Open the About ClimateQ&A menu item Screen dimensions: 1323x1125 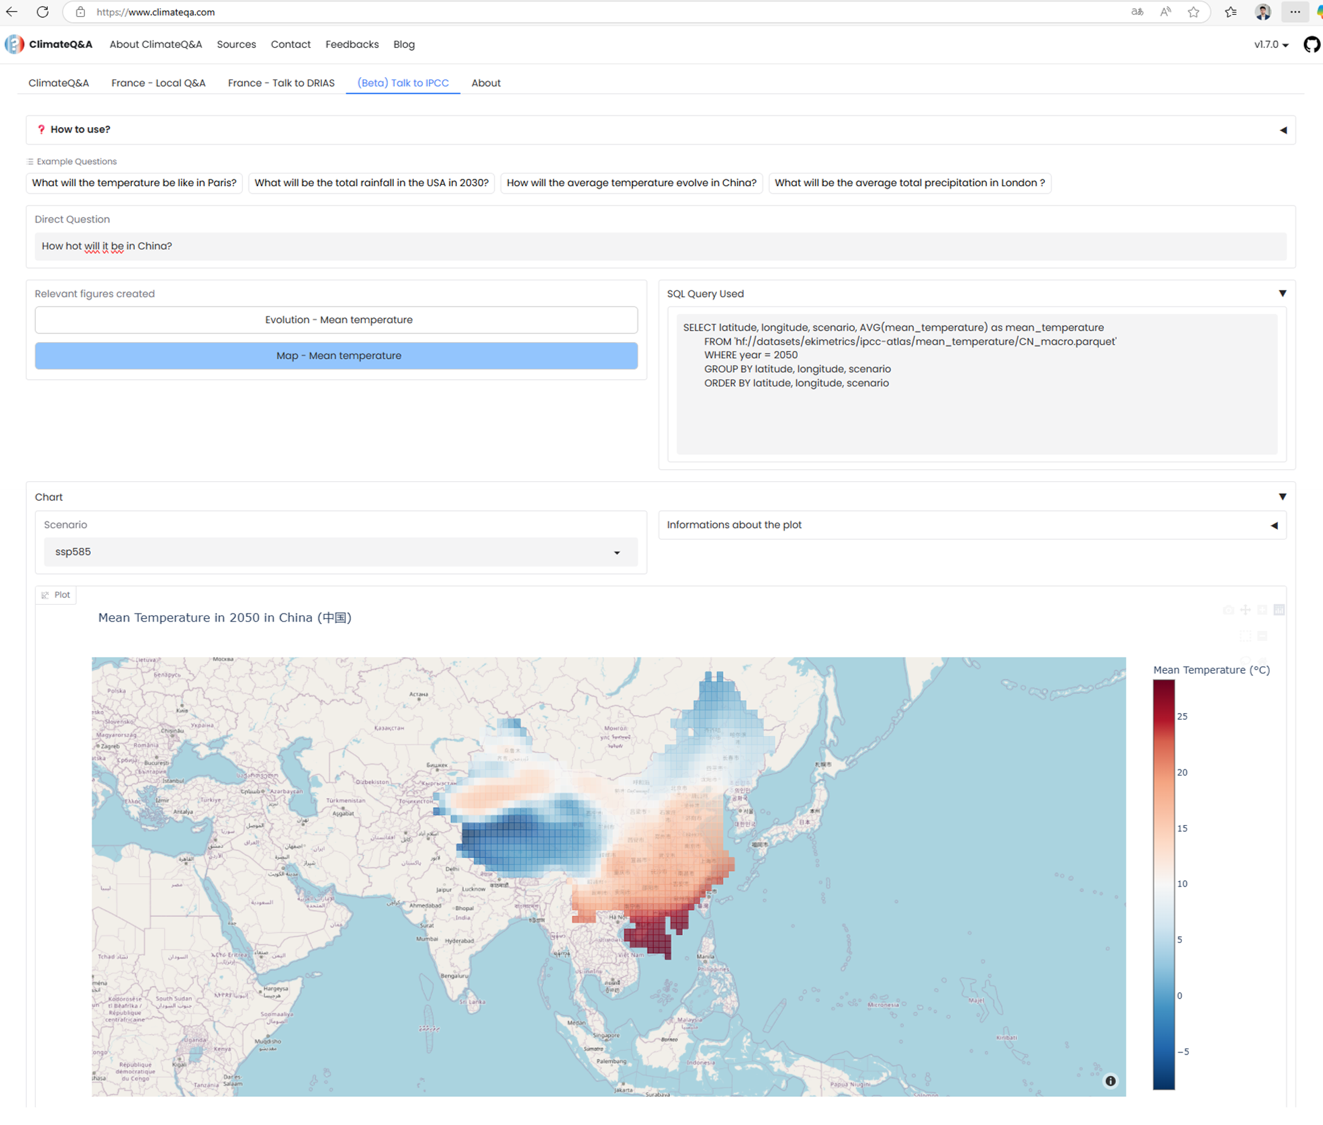156,44
